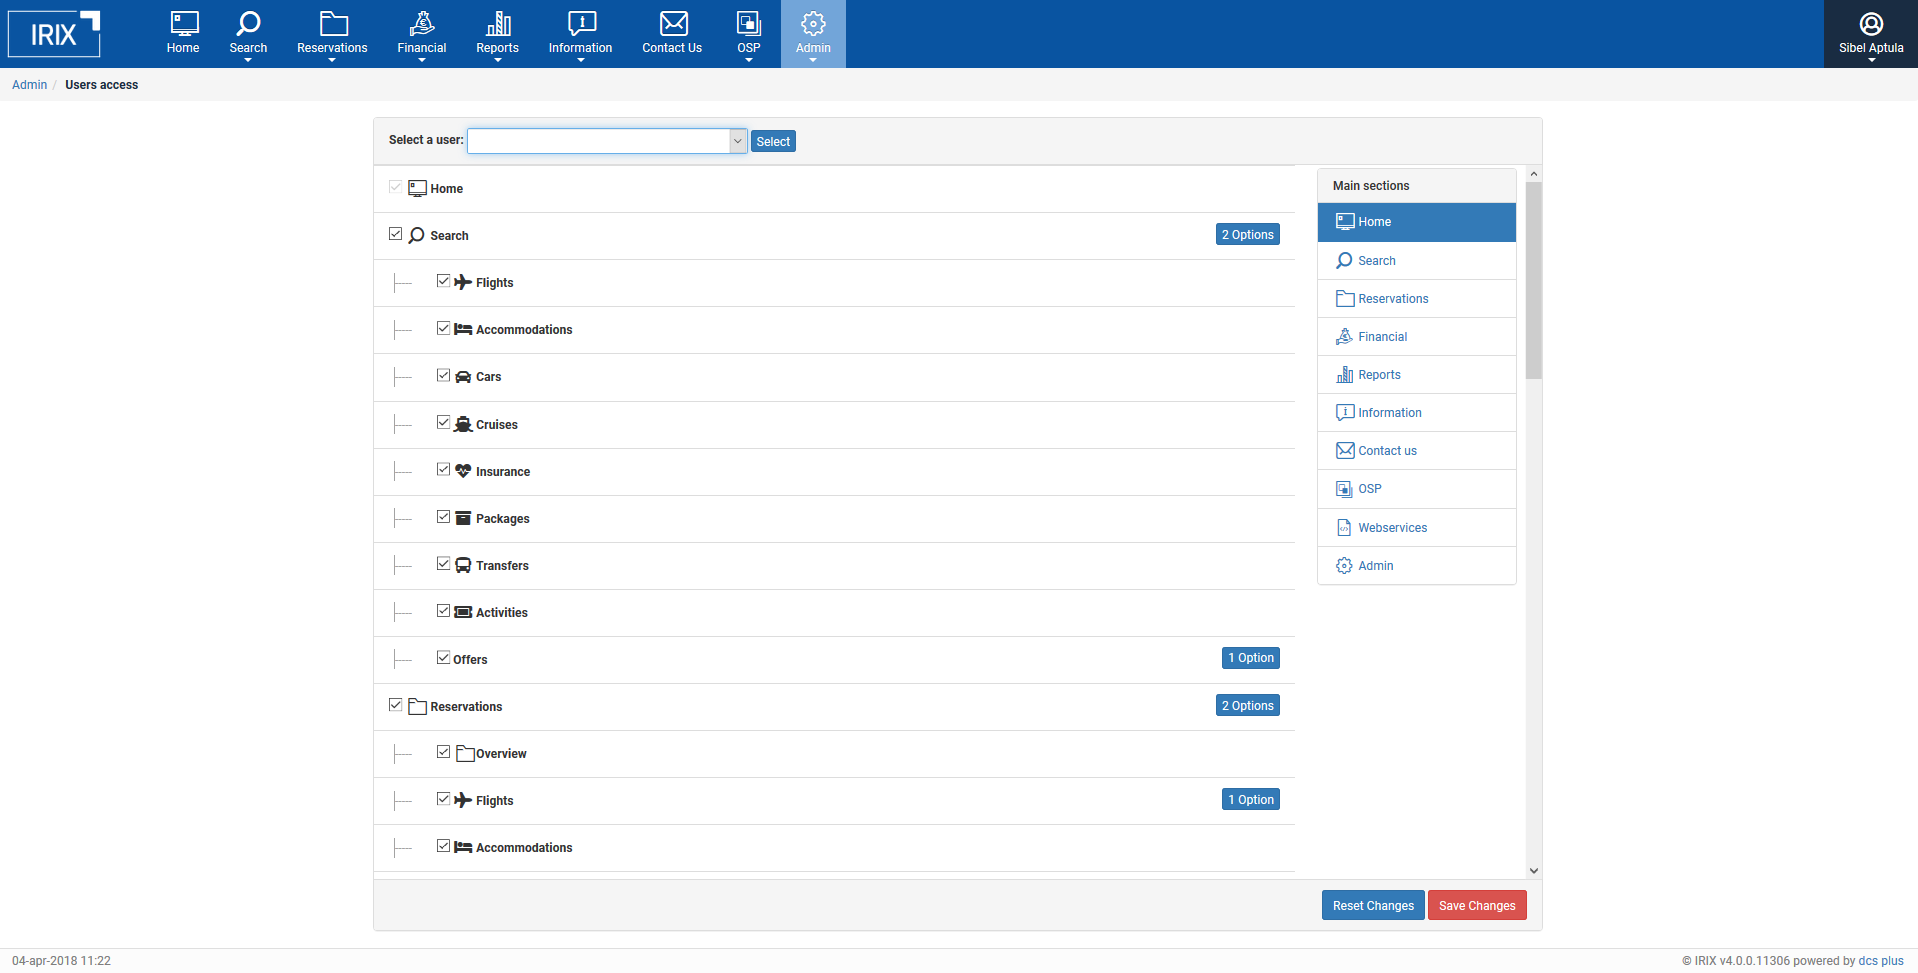The width and height of the screenshot is (1918, 973).
Task: Toggle the Insurance permission checkbox
Action: point(443,470)
